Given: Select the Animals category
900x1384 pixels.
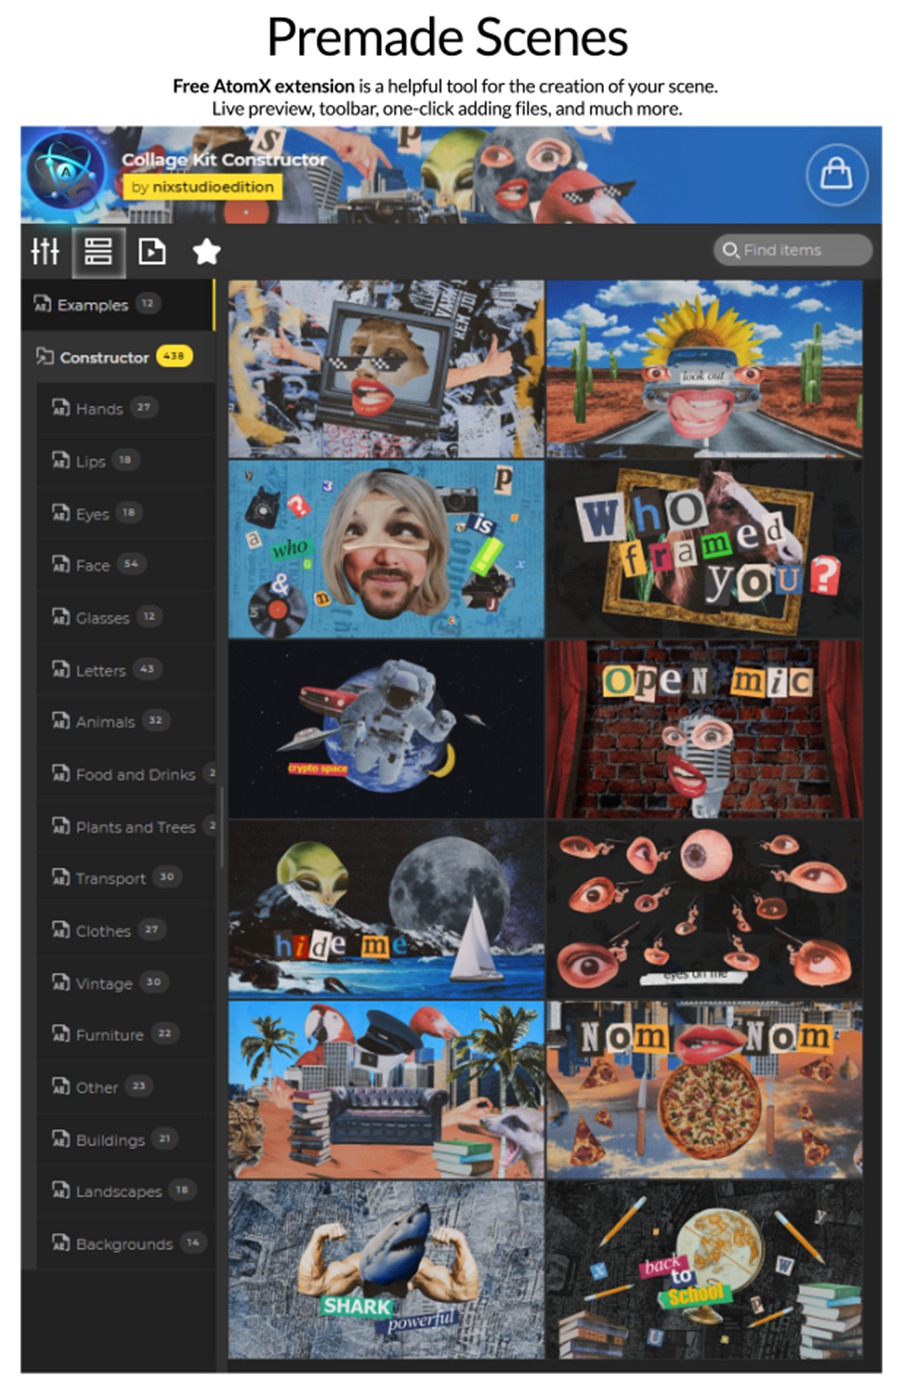Looking at the screenshot, I should point(105,722).
